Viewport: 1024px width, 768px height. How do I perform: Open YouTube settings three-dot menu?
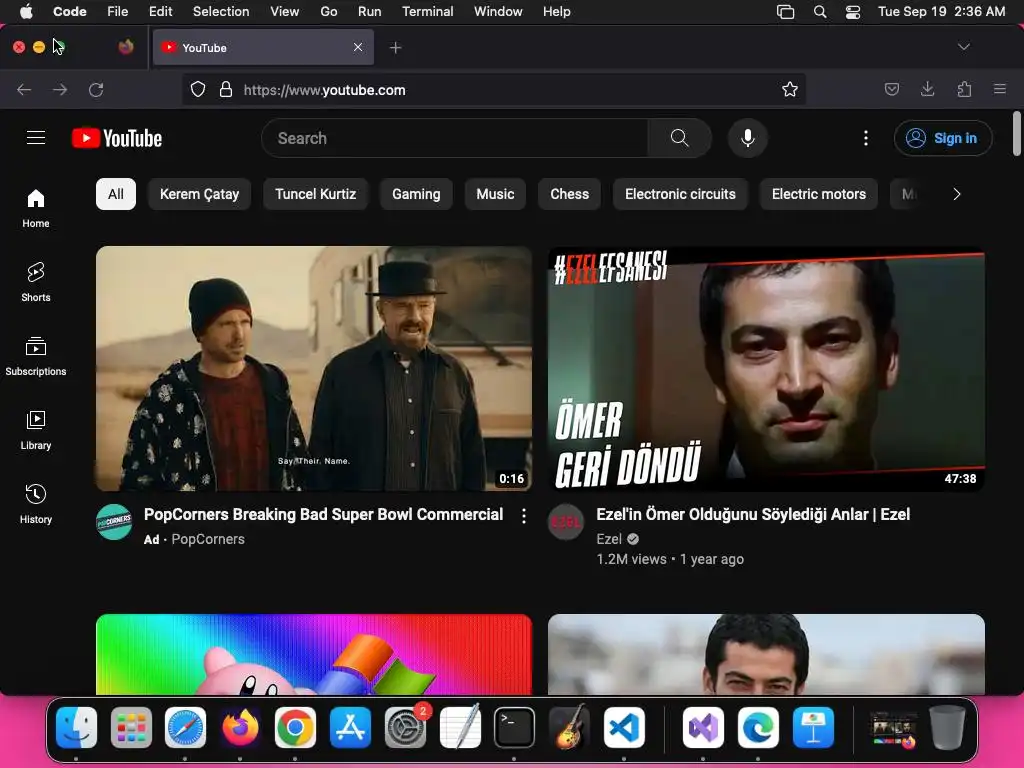866,138
